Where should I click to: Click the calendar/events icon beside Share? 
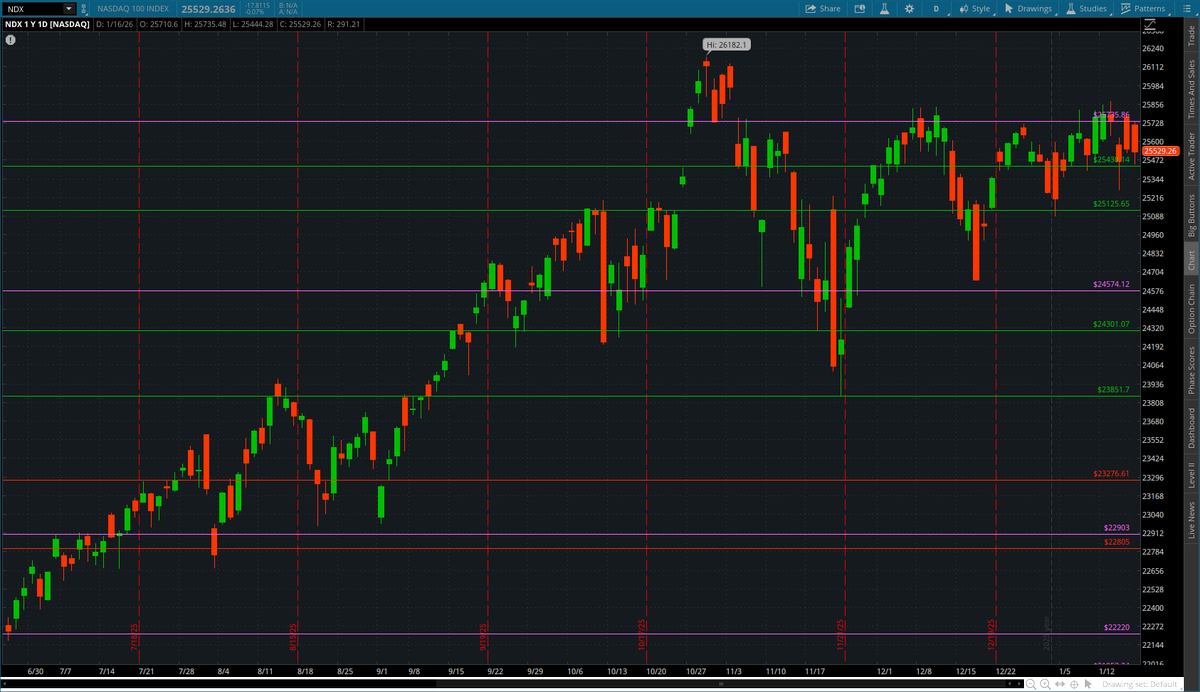click(x=858, y=8)
